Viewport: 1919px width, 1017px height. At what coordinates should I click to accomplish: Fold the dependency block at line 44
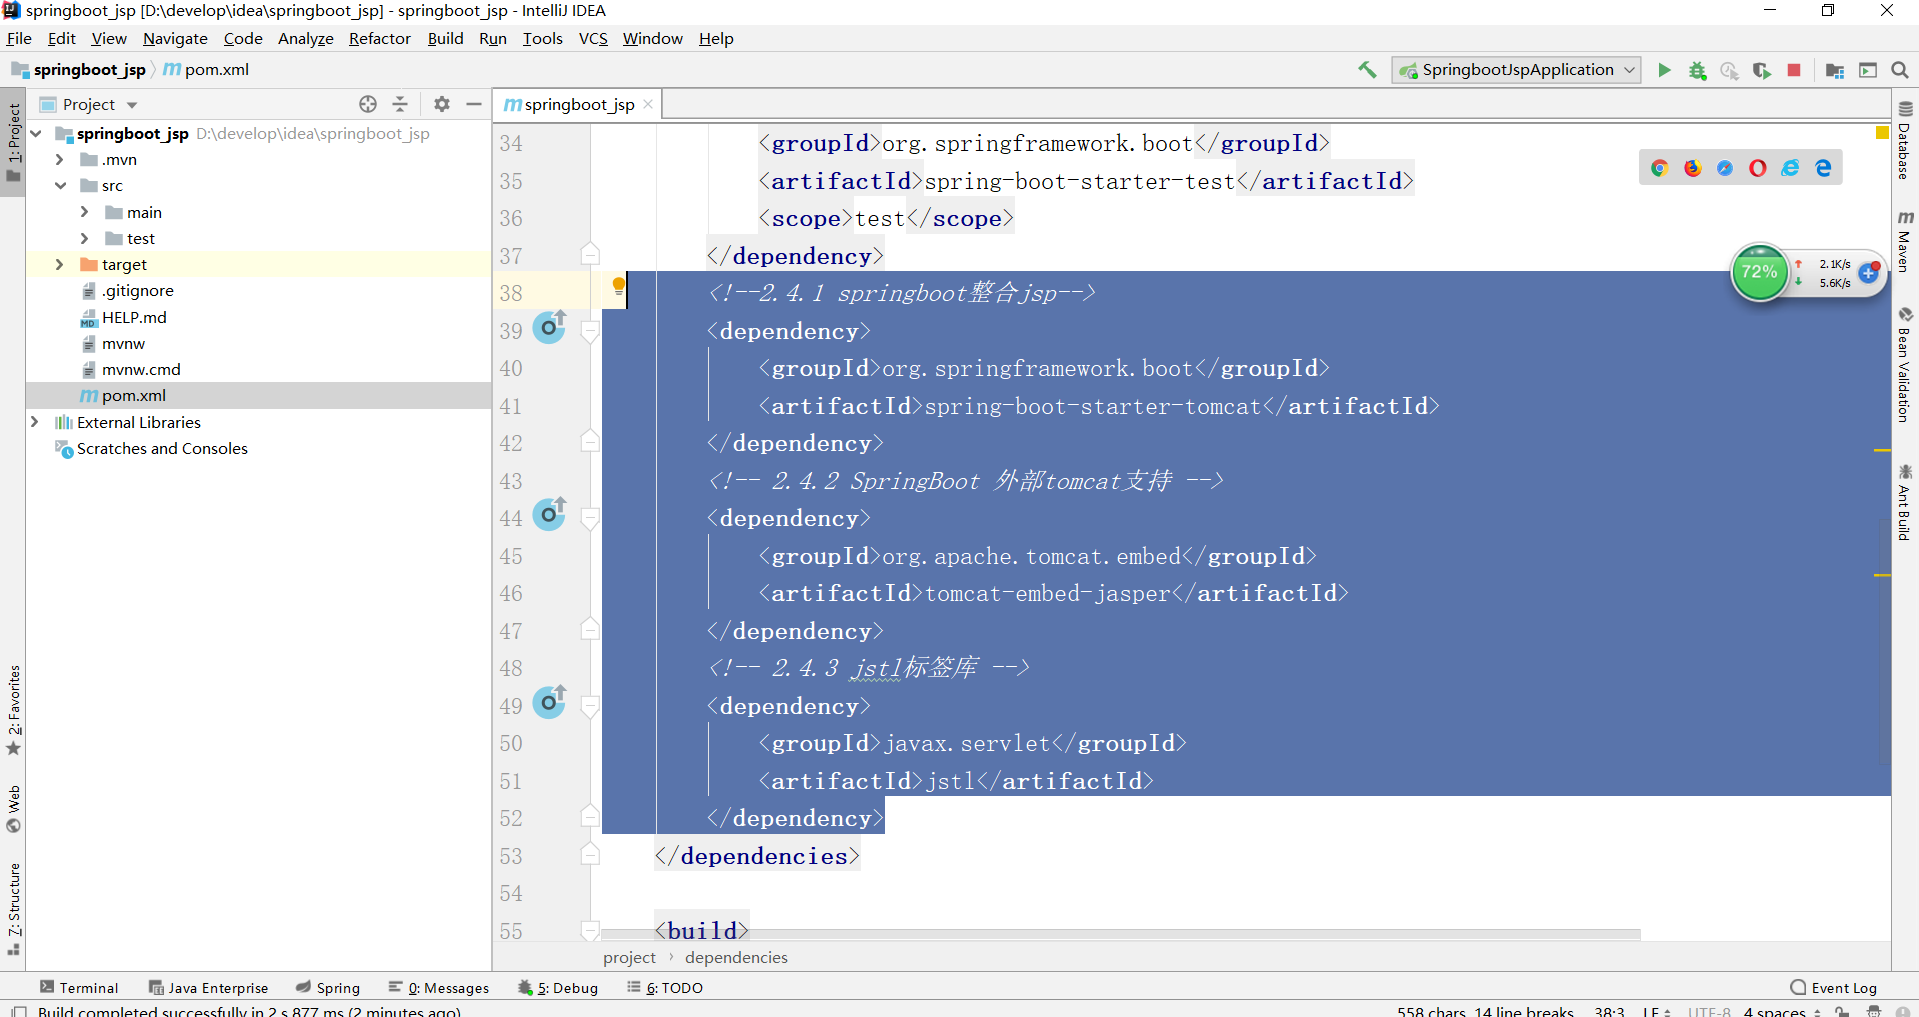pyautogui.click(x=590, y=519)
